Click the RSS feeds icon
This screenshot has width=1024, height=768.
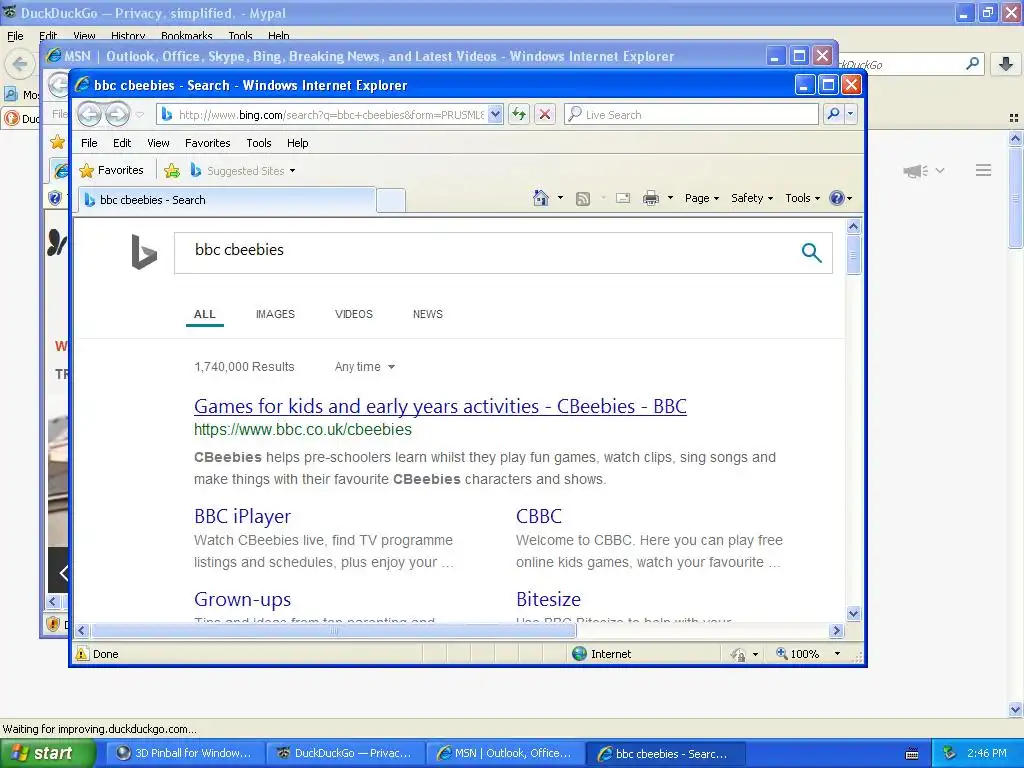click(583, 198)
